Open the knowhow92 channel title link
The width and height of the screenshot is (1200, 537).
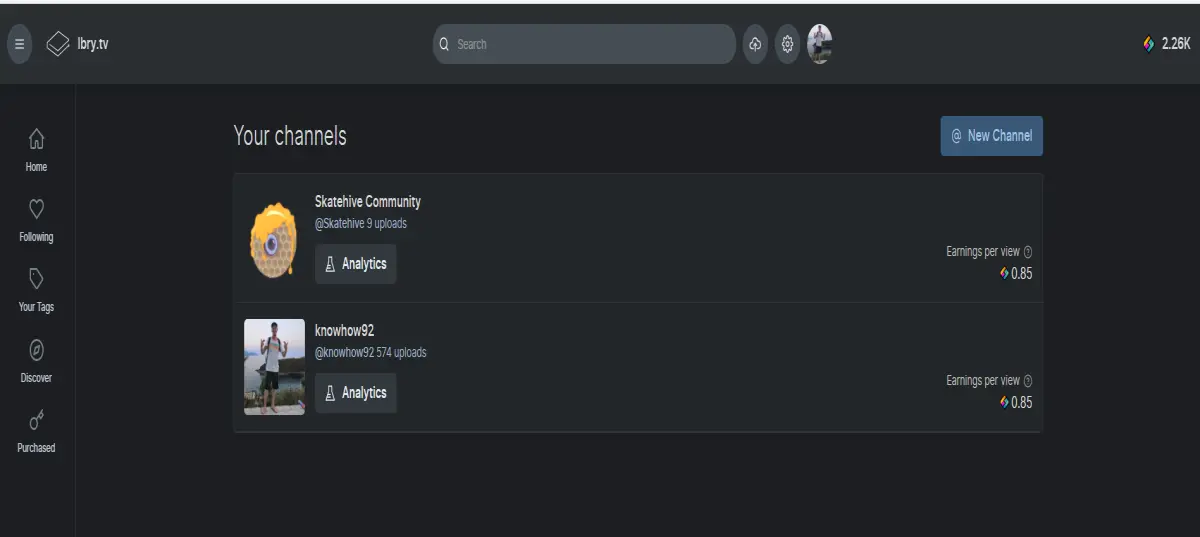344,330
